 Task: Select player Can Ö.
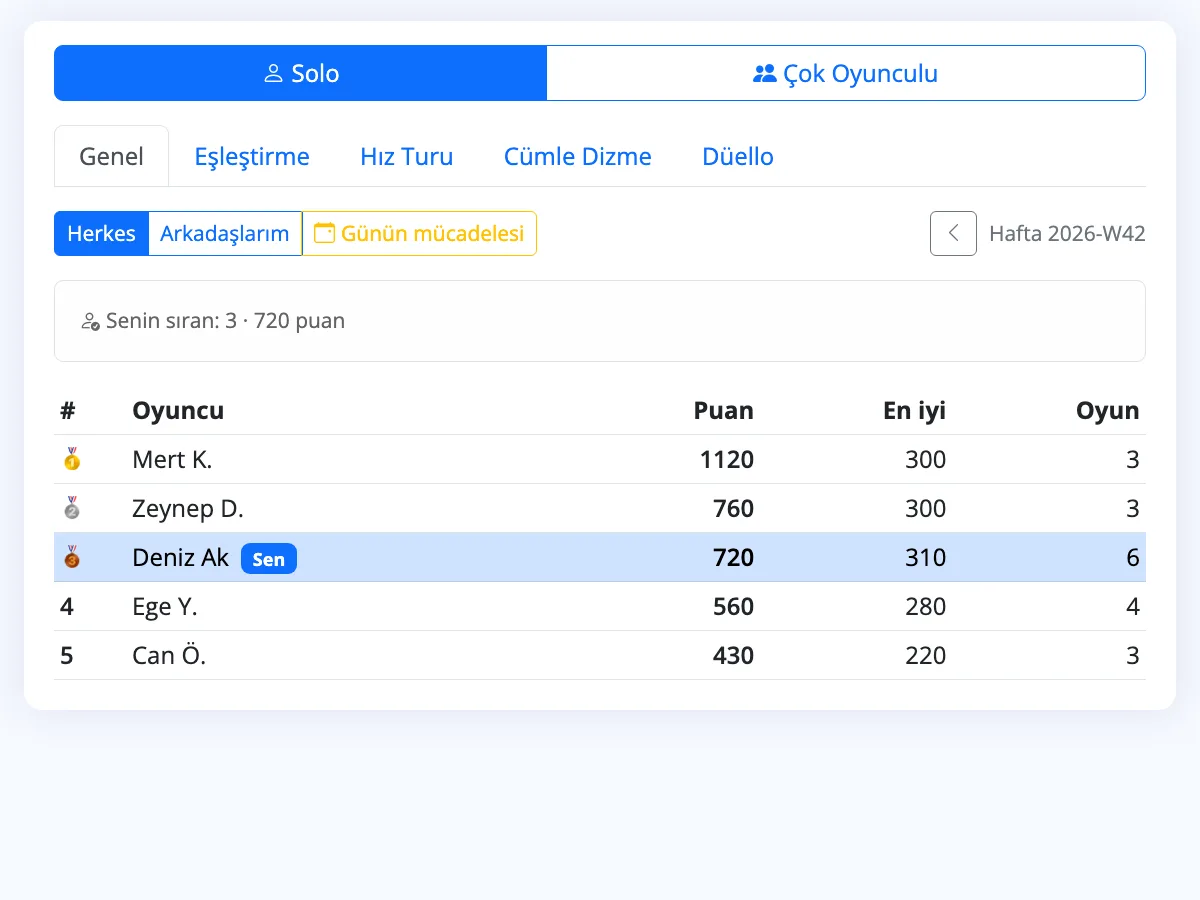pos(169,655)
